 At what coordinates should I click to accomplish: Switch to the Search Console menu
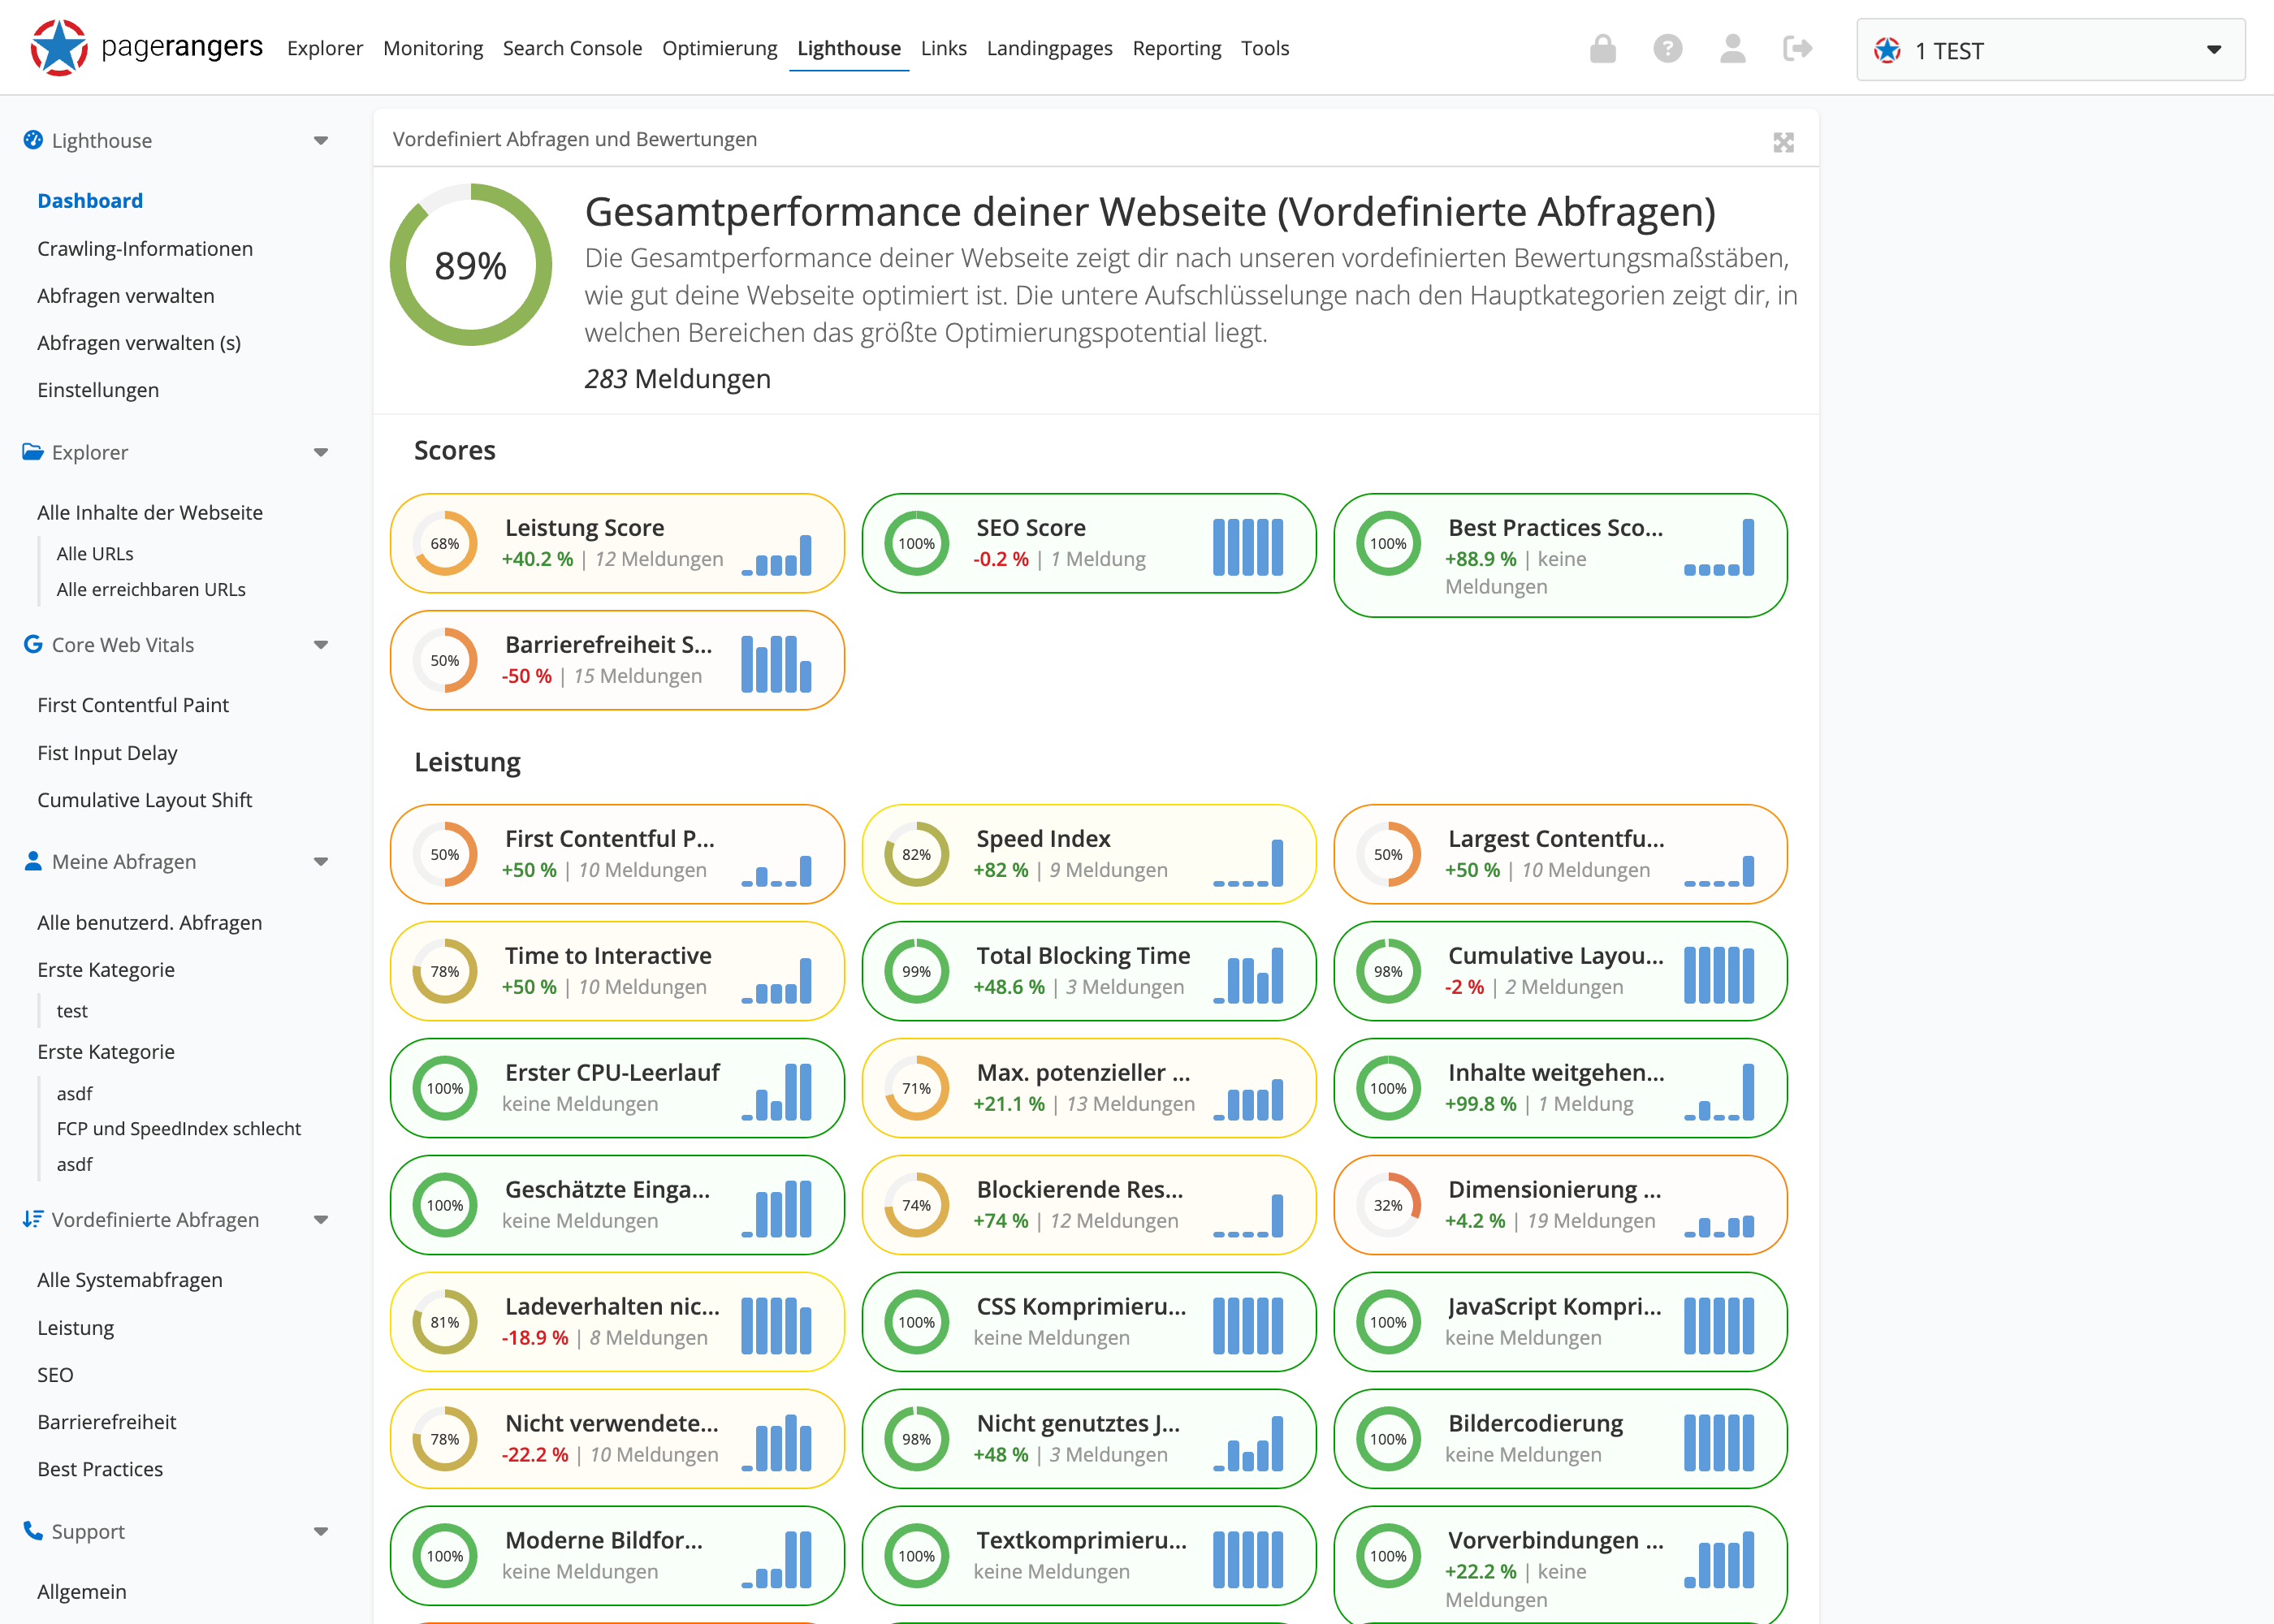point(572,47)
